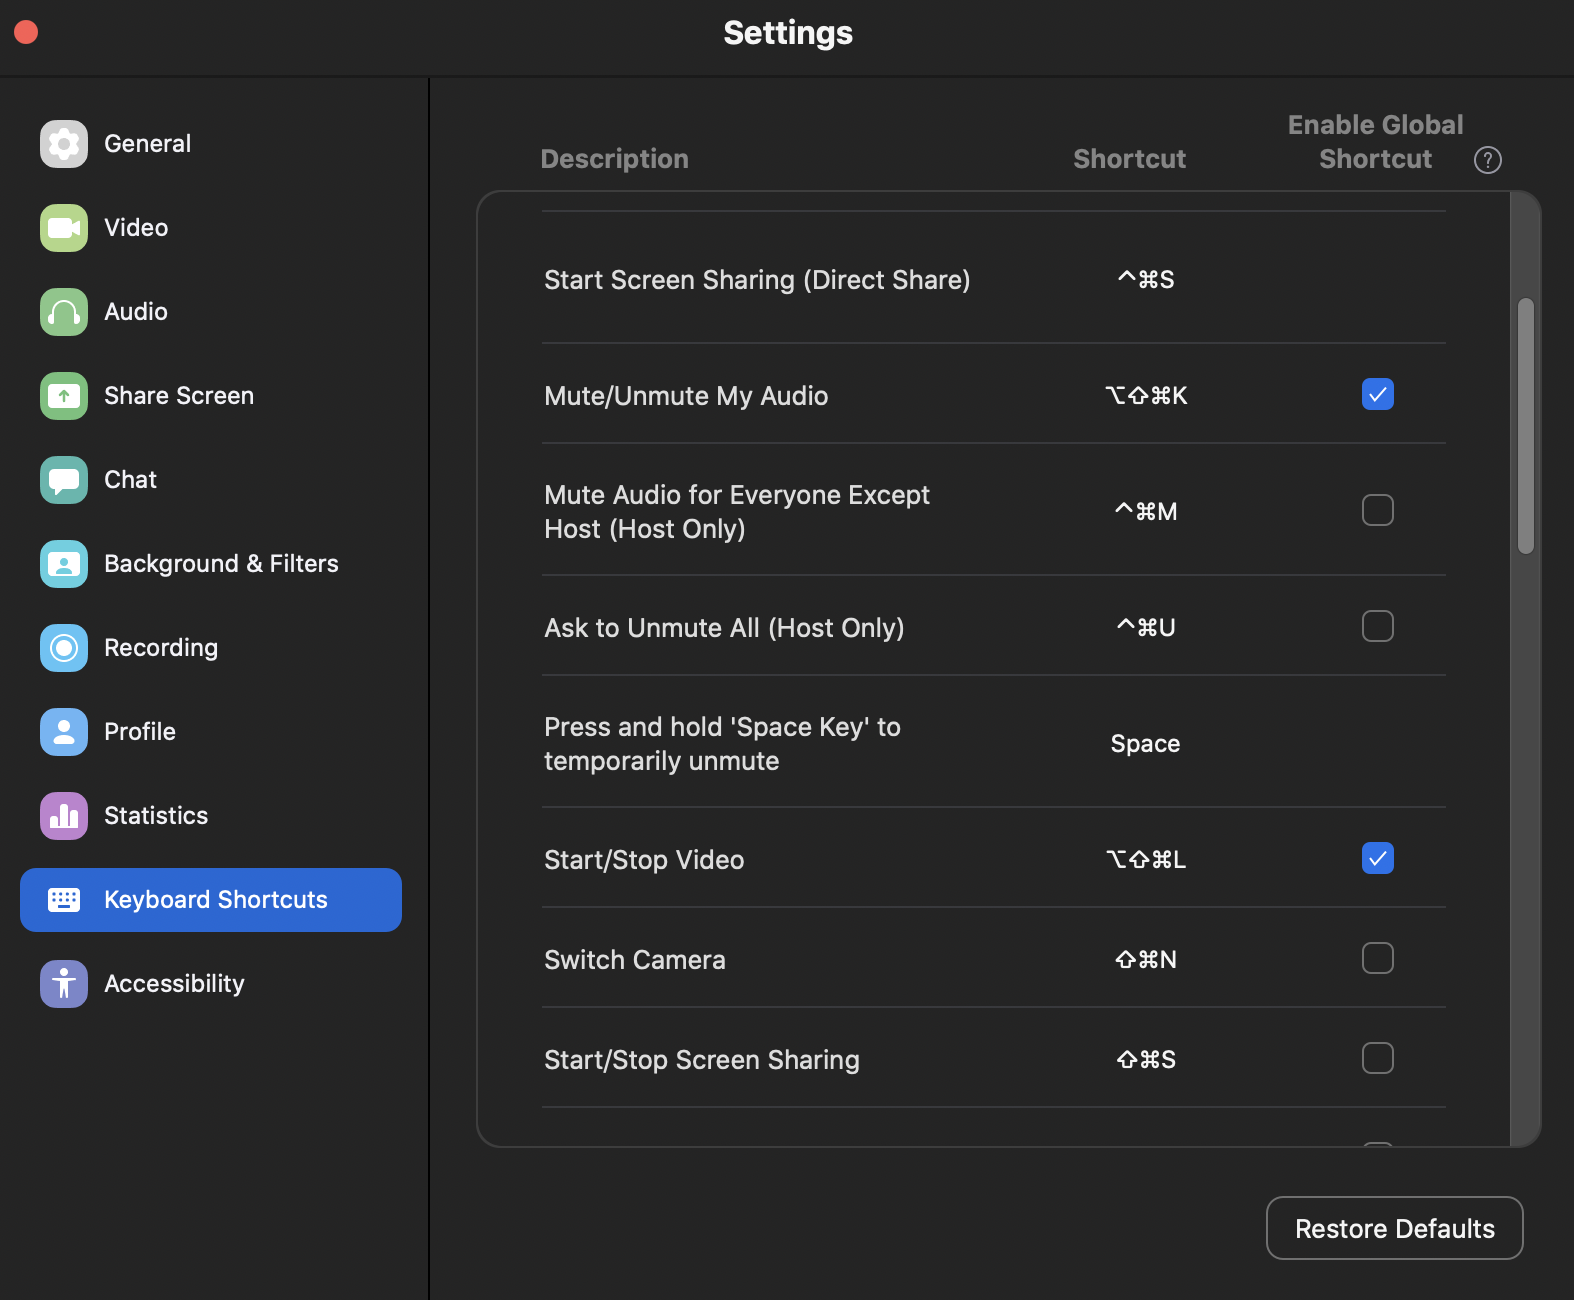Select the Recording icon in sidebar
Image resolution: width=1574 pixels, height=1300 pixels.
pyautogui.click(x=64, y=648)
